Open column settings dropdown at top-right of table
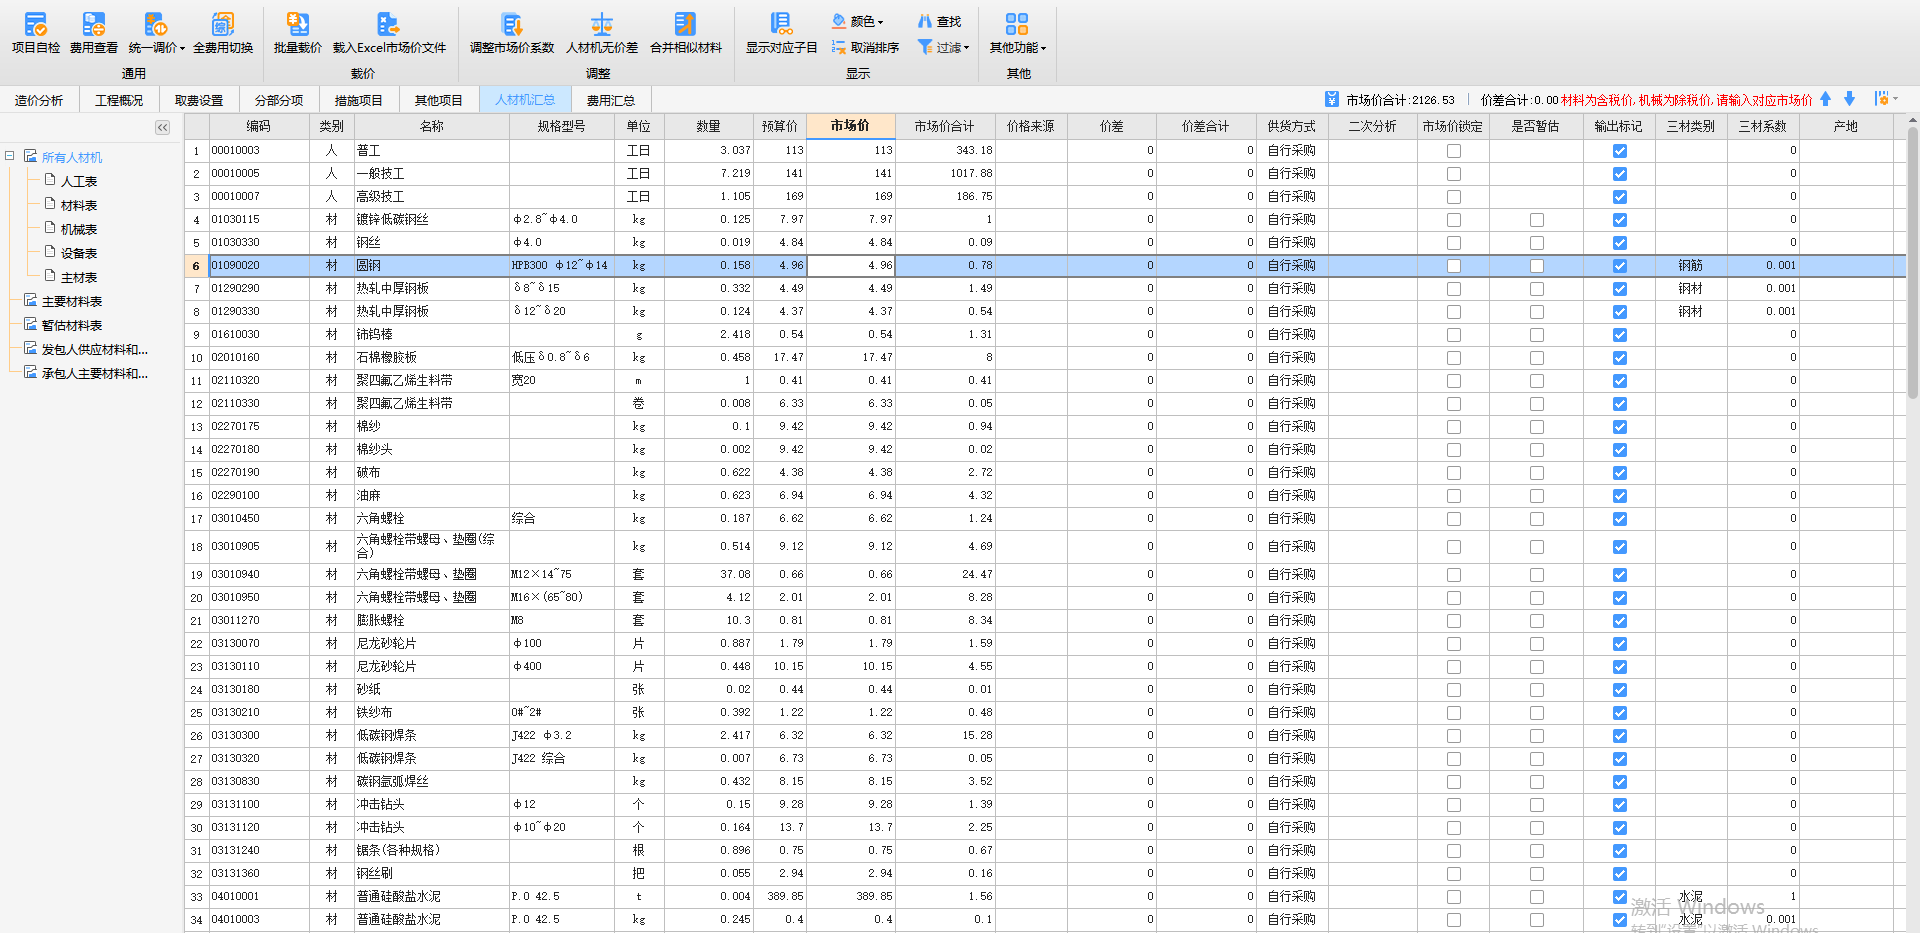This screenshot has width=1920, height=933. click(x=1886, y=99)
